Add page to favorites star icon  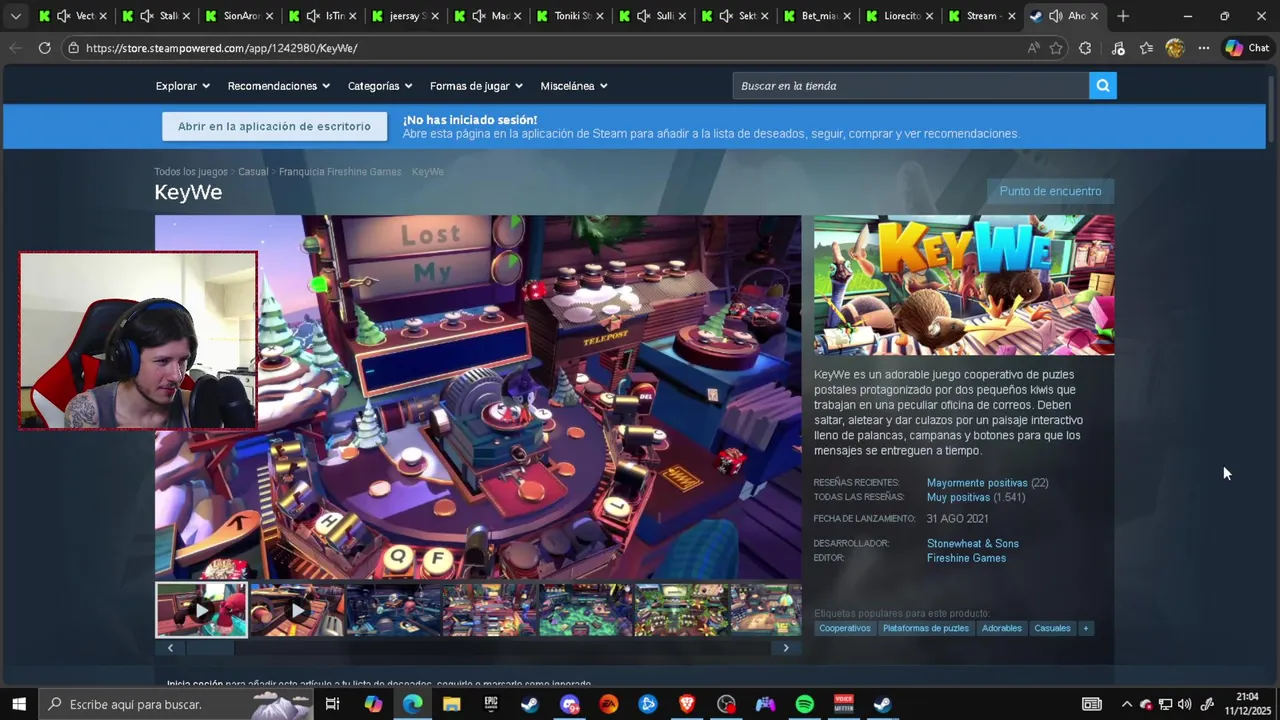(x=1056, y=48)
